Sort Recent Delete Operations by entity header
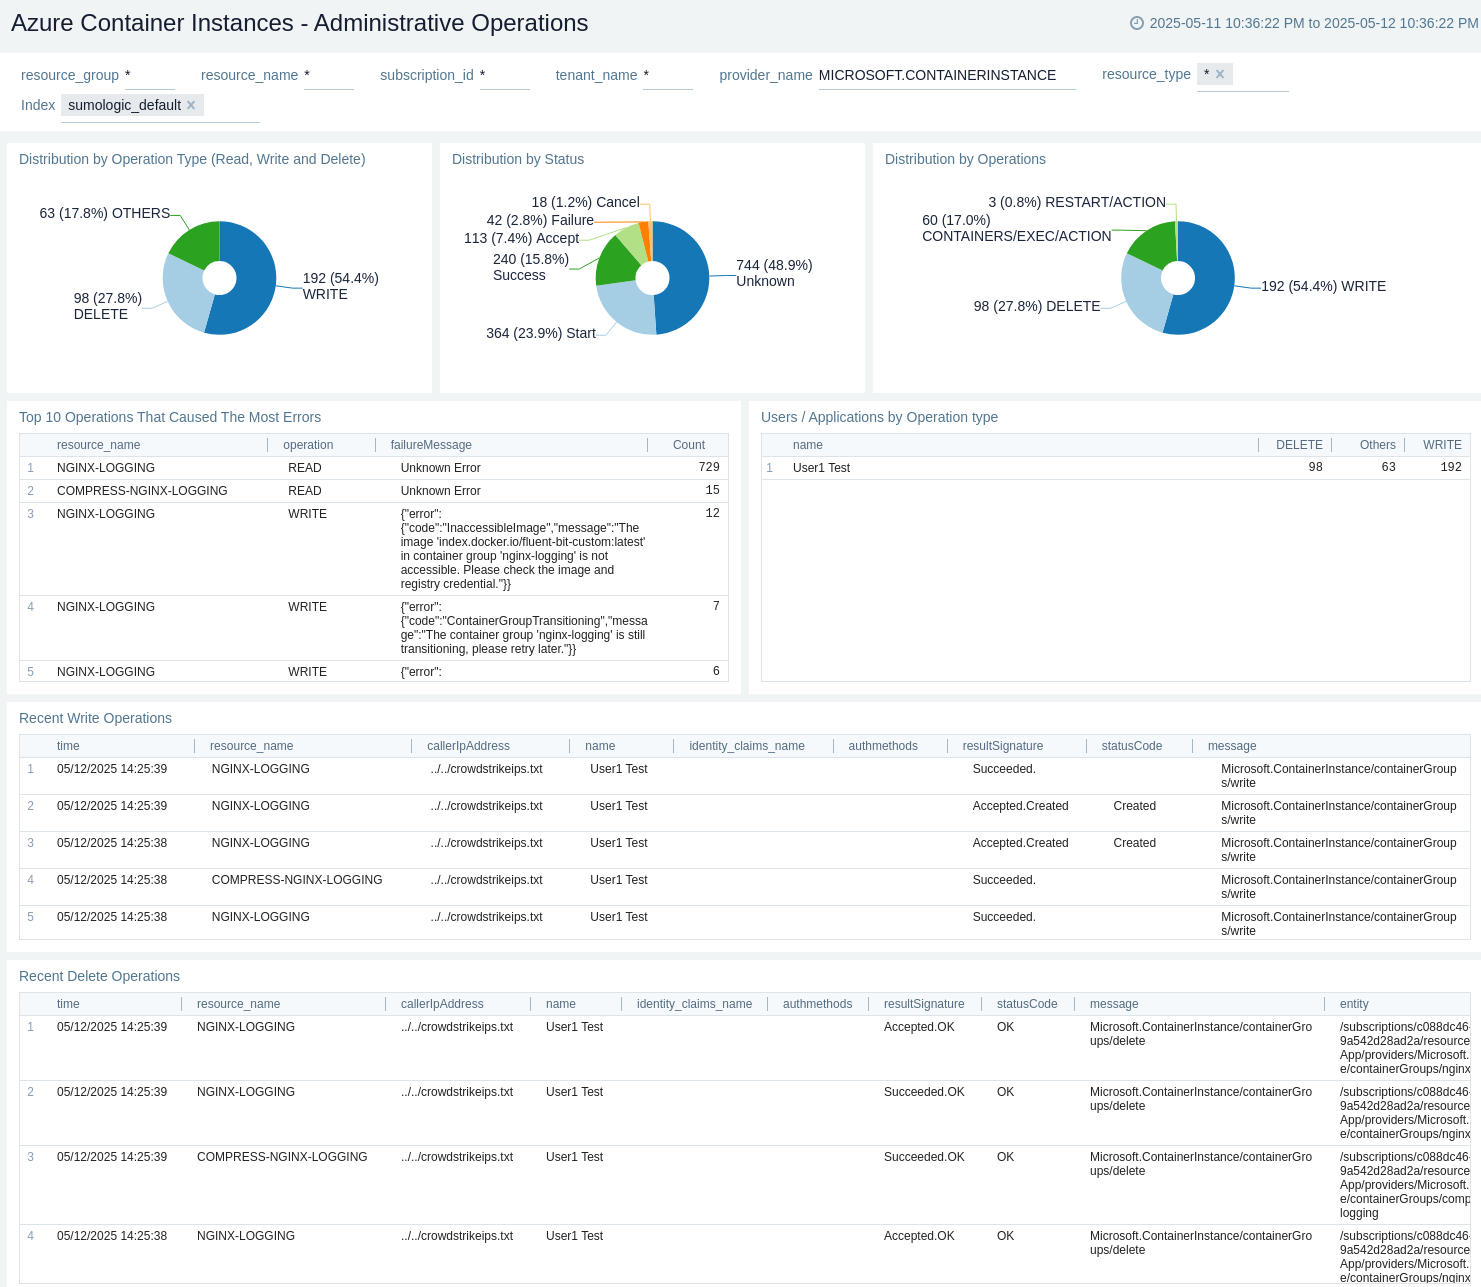Viewport: 1481px width, 1287px height. point(1354,1004)
